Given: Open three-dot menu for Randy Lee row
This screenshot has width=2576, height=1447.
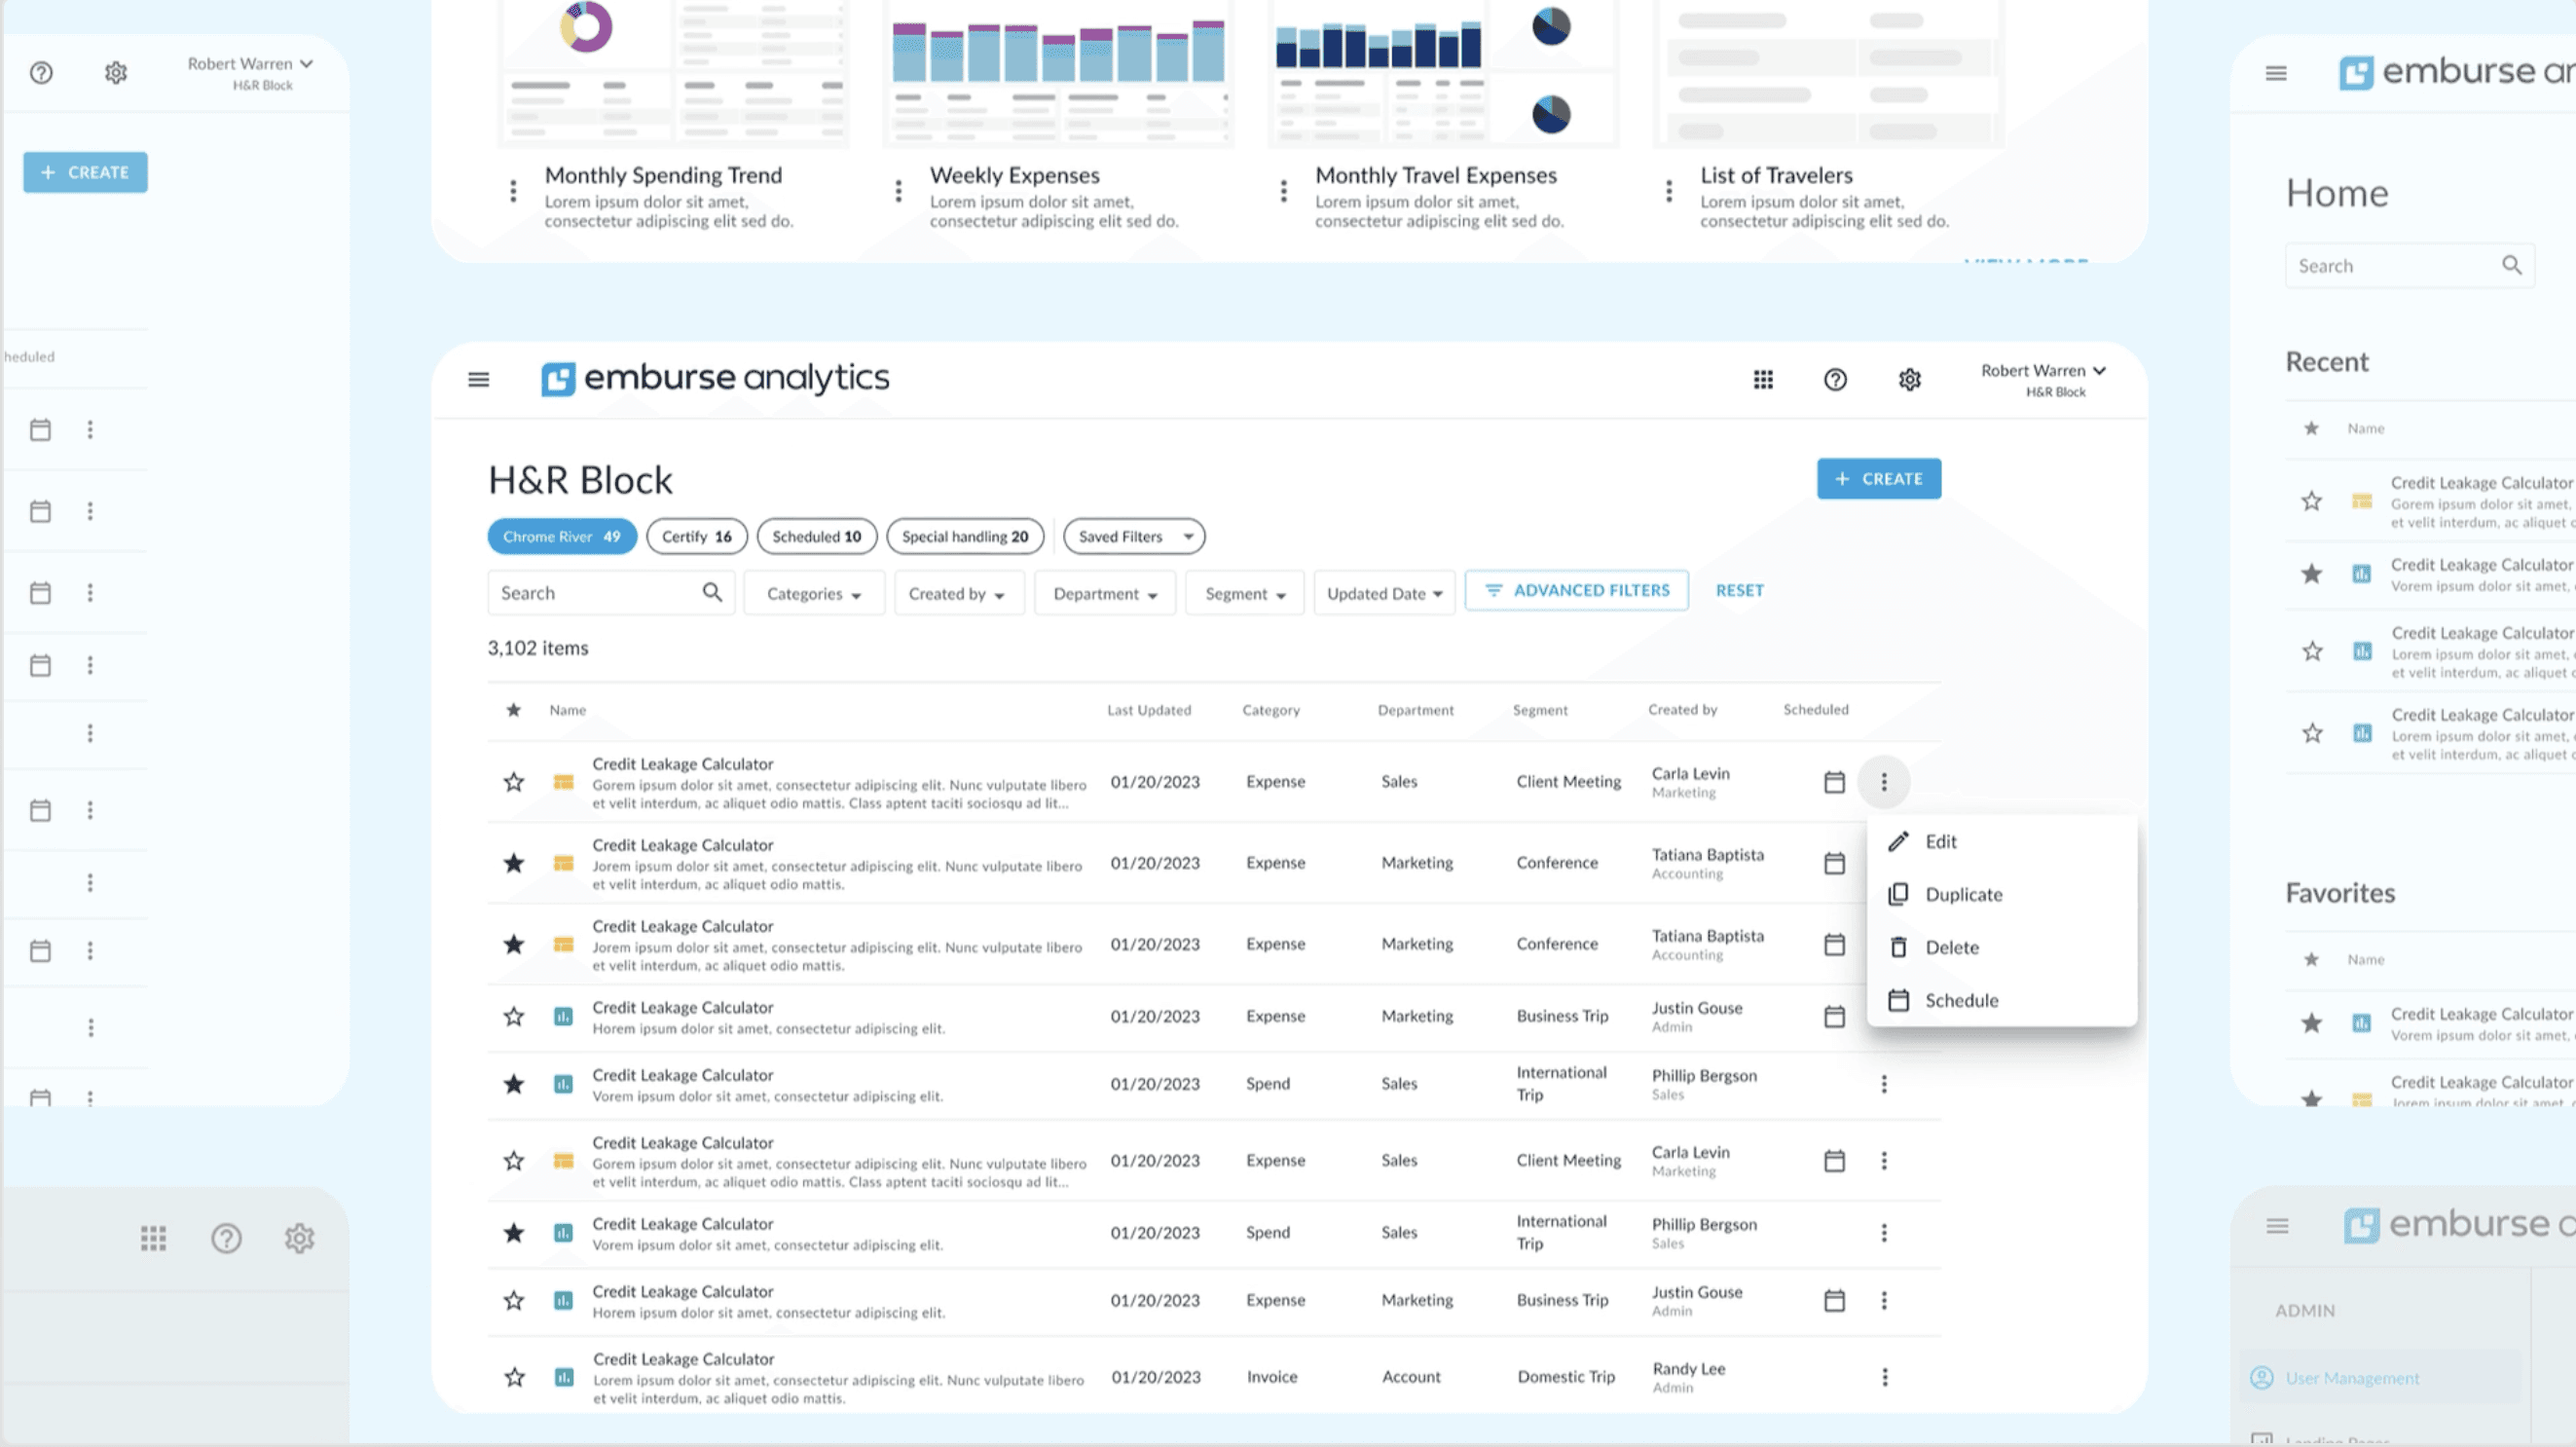Looking at the screenshot, I should [1884, 1377].
